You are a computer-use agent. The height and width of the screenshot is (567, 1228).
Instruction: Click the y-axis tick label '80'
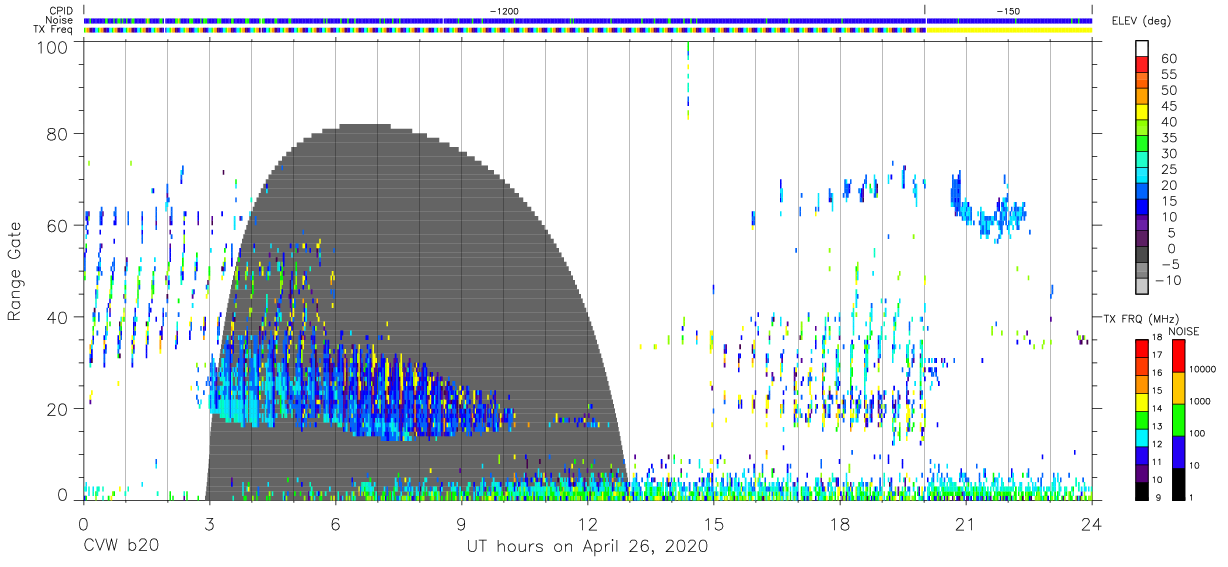[59, 134]
